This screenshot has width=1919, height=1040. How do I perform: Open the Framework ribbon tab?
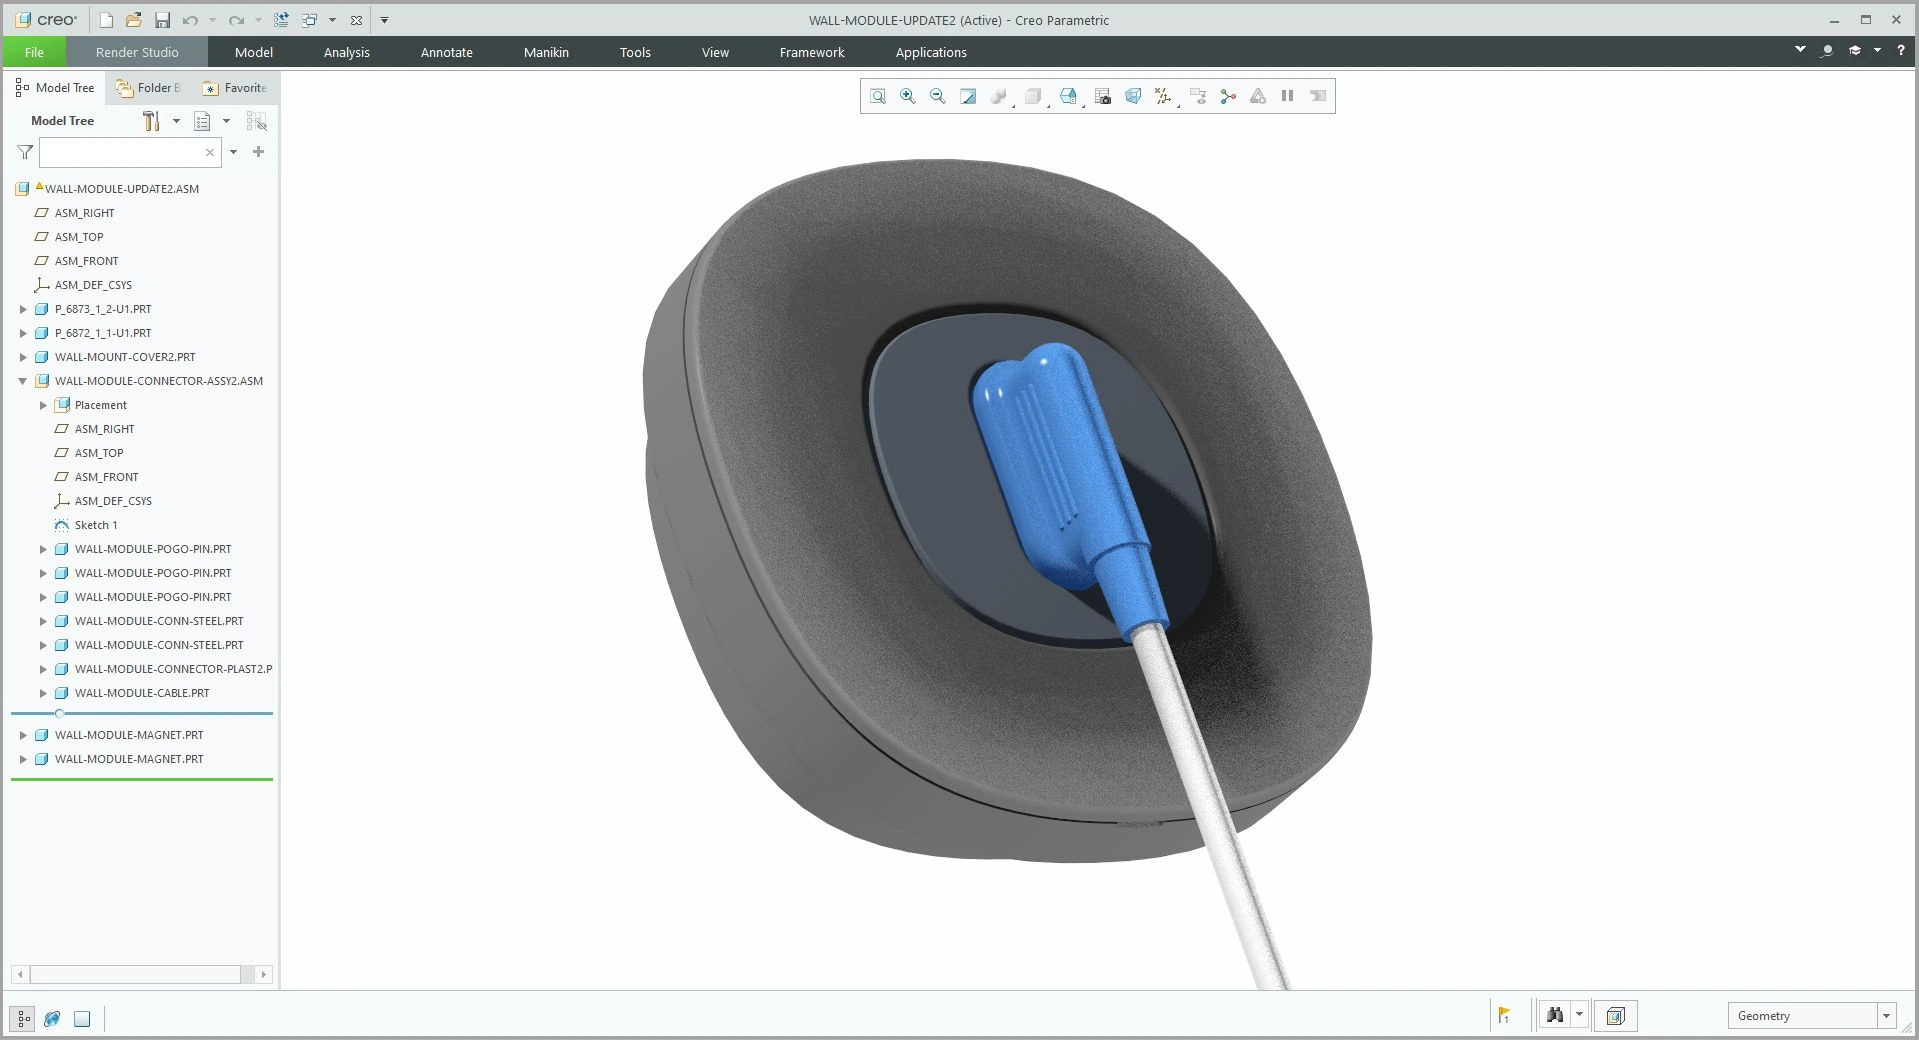point(812,52)
